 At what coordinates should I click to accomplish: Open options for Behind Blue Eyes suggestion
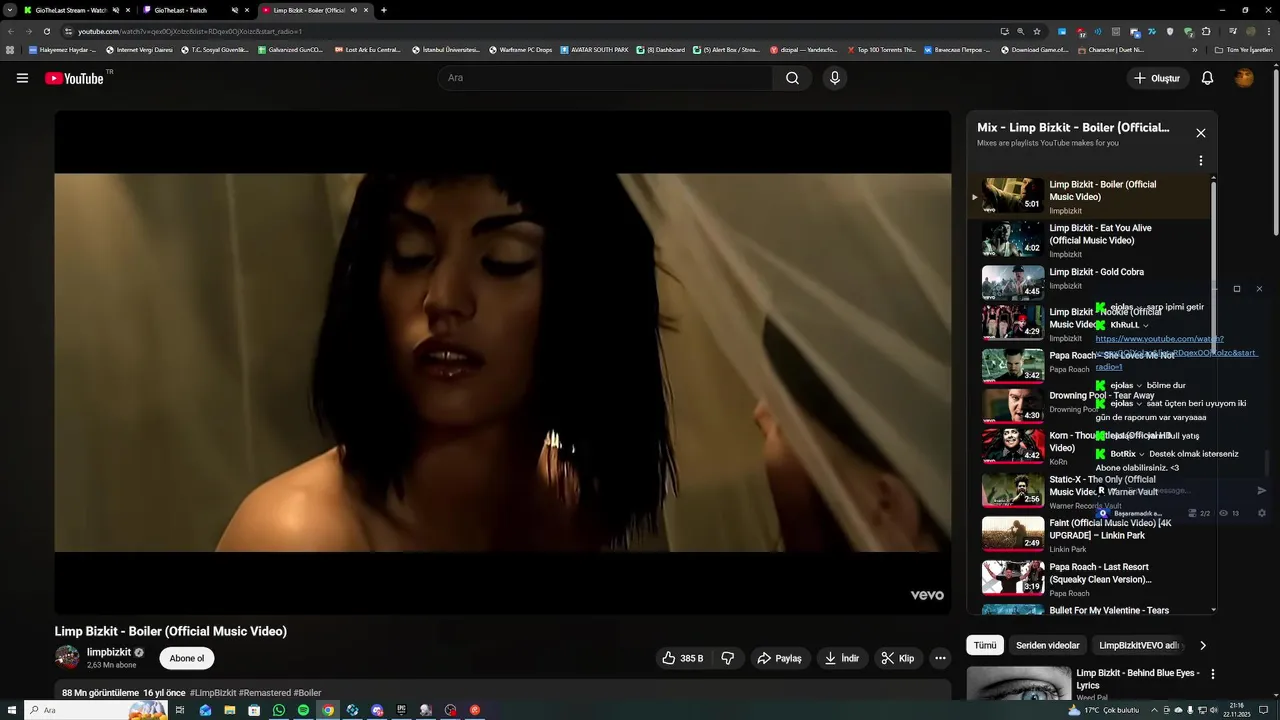(1213, 675)
